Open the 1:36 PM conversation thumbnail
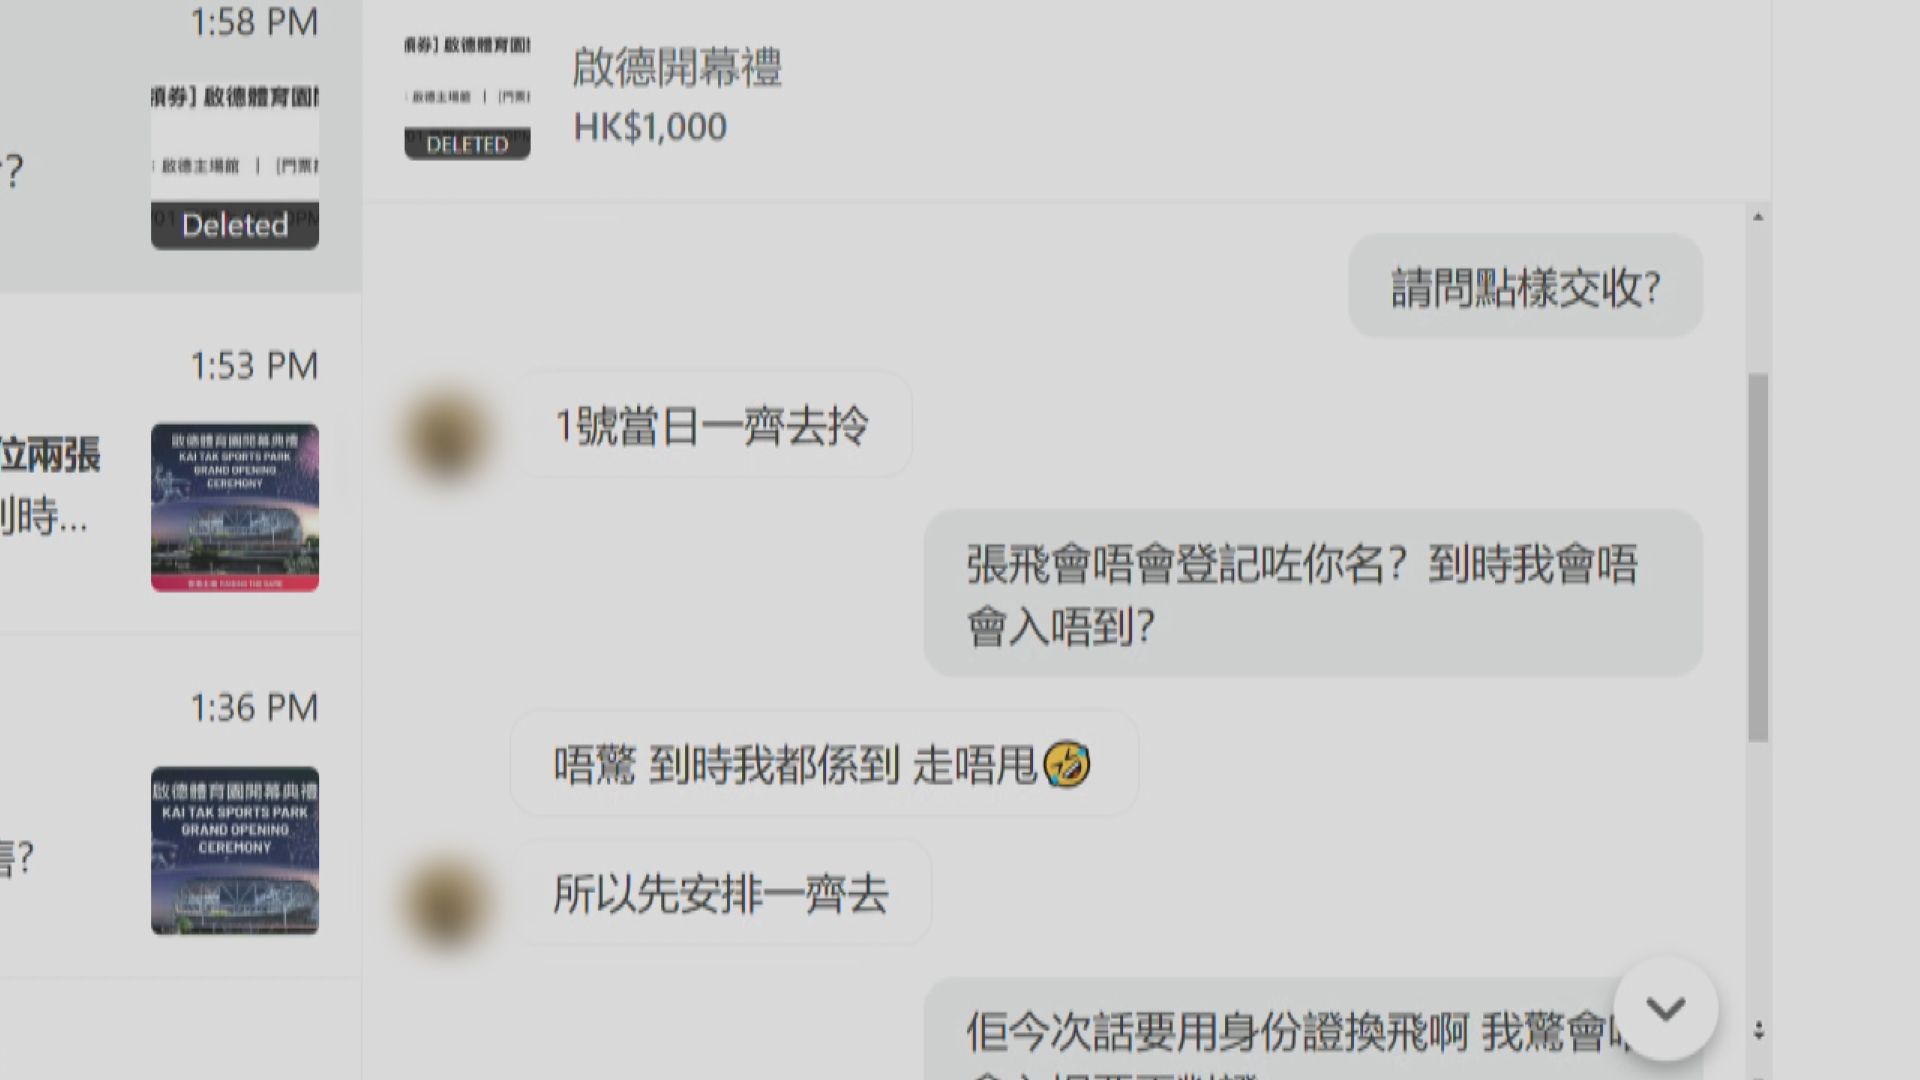Screen dimensions: 1920x1080 pyautogui.click(x=235, y=851)
